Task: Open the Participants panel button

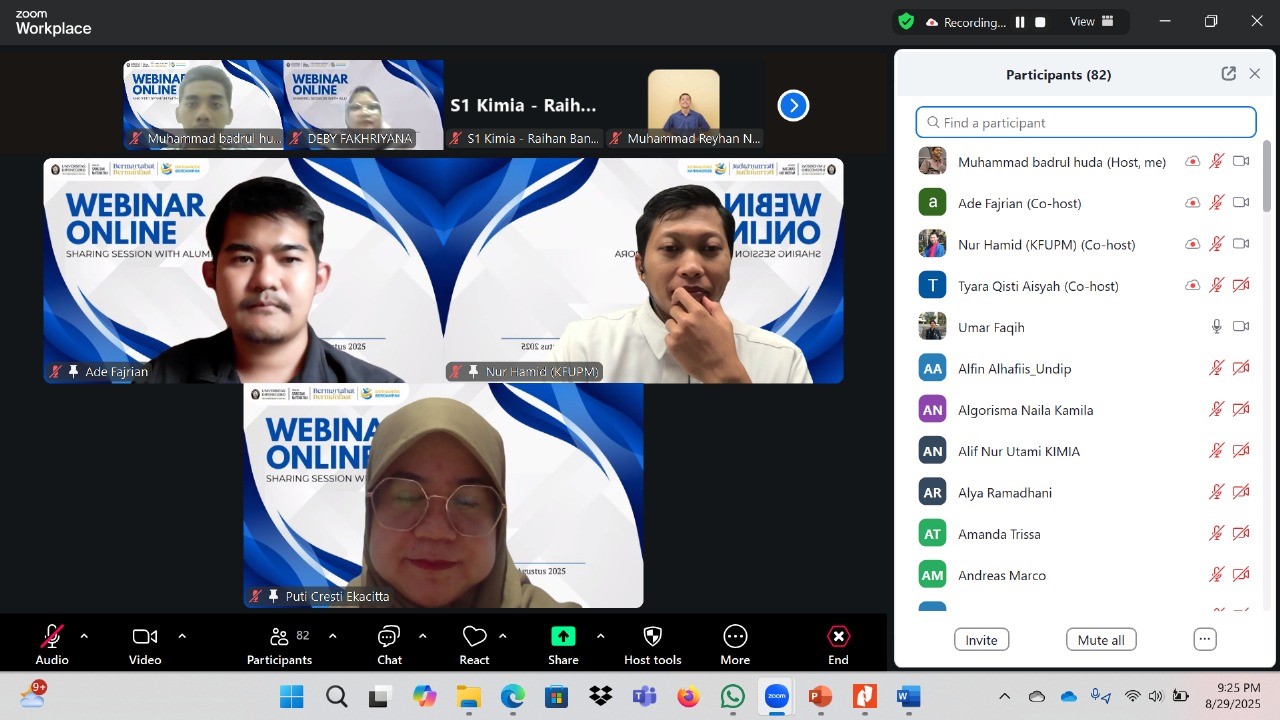Action: (x=280, y=644)
